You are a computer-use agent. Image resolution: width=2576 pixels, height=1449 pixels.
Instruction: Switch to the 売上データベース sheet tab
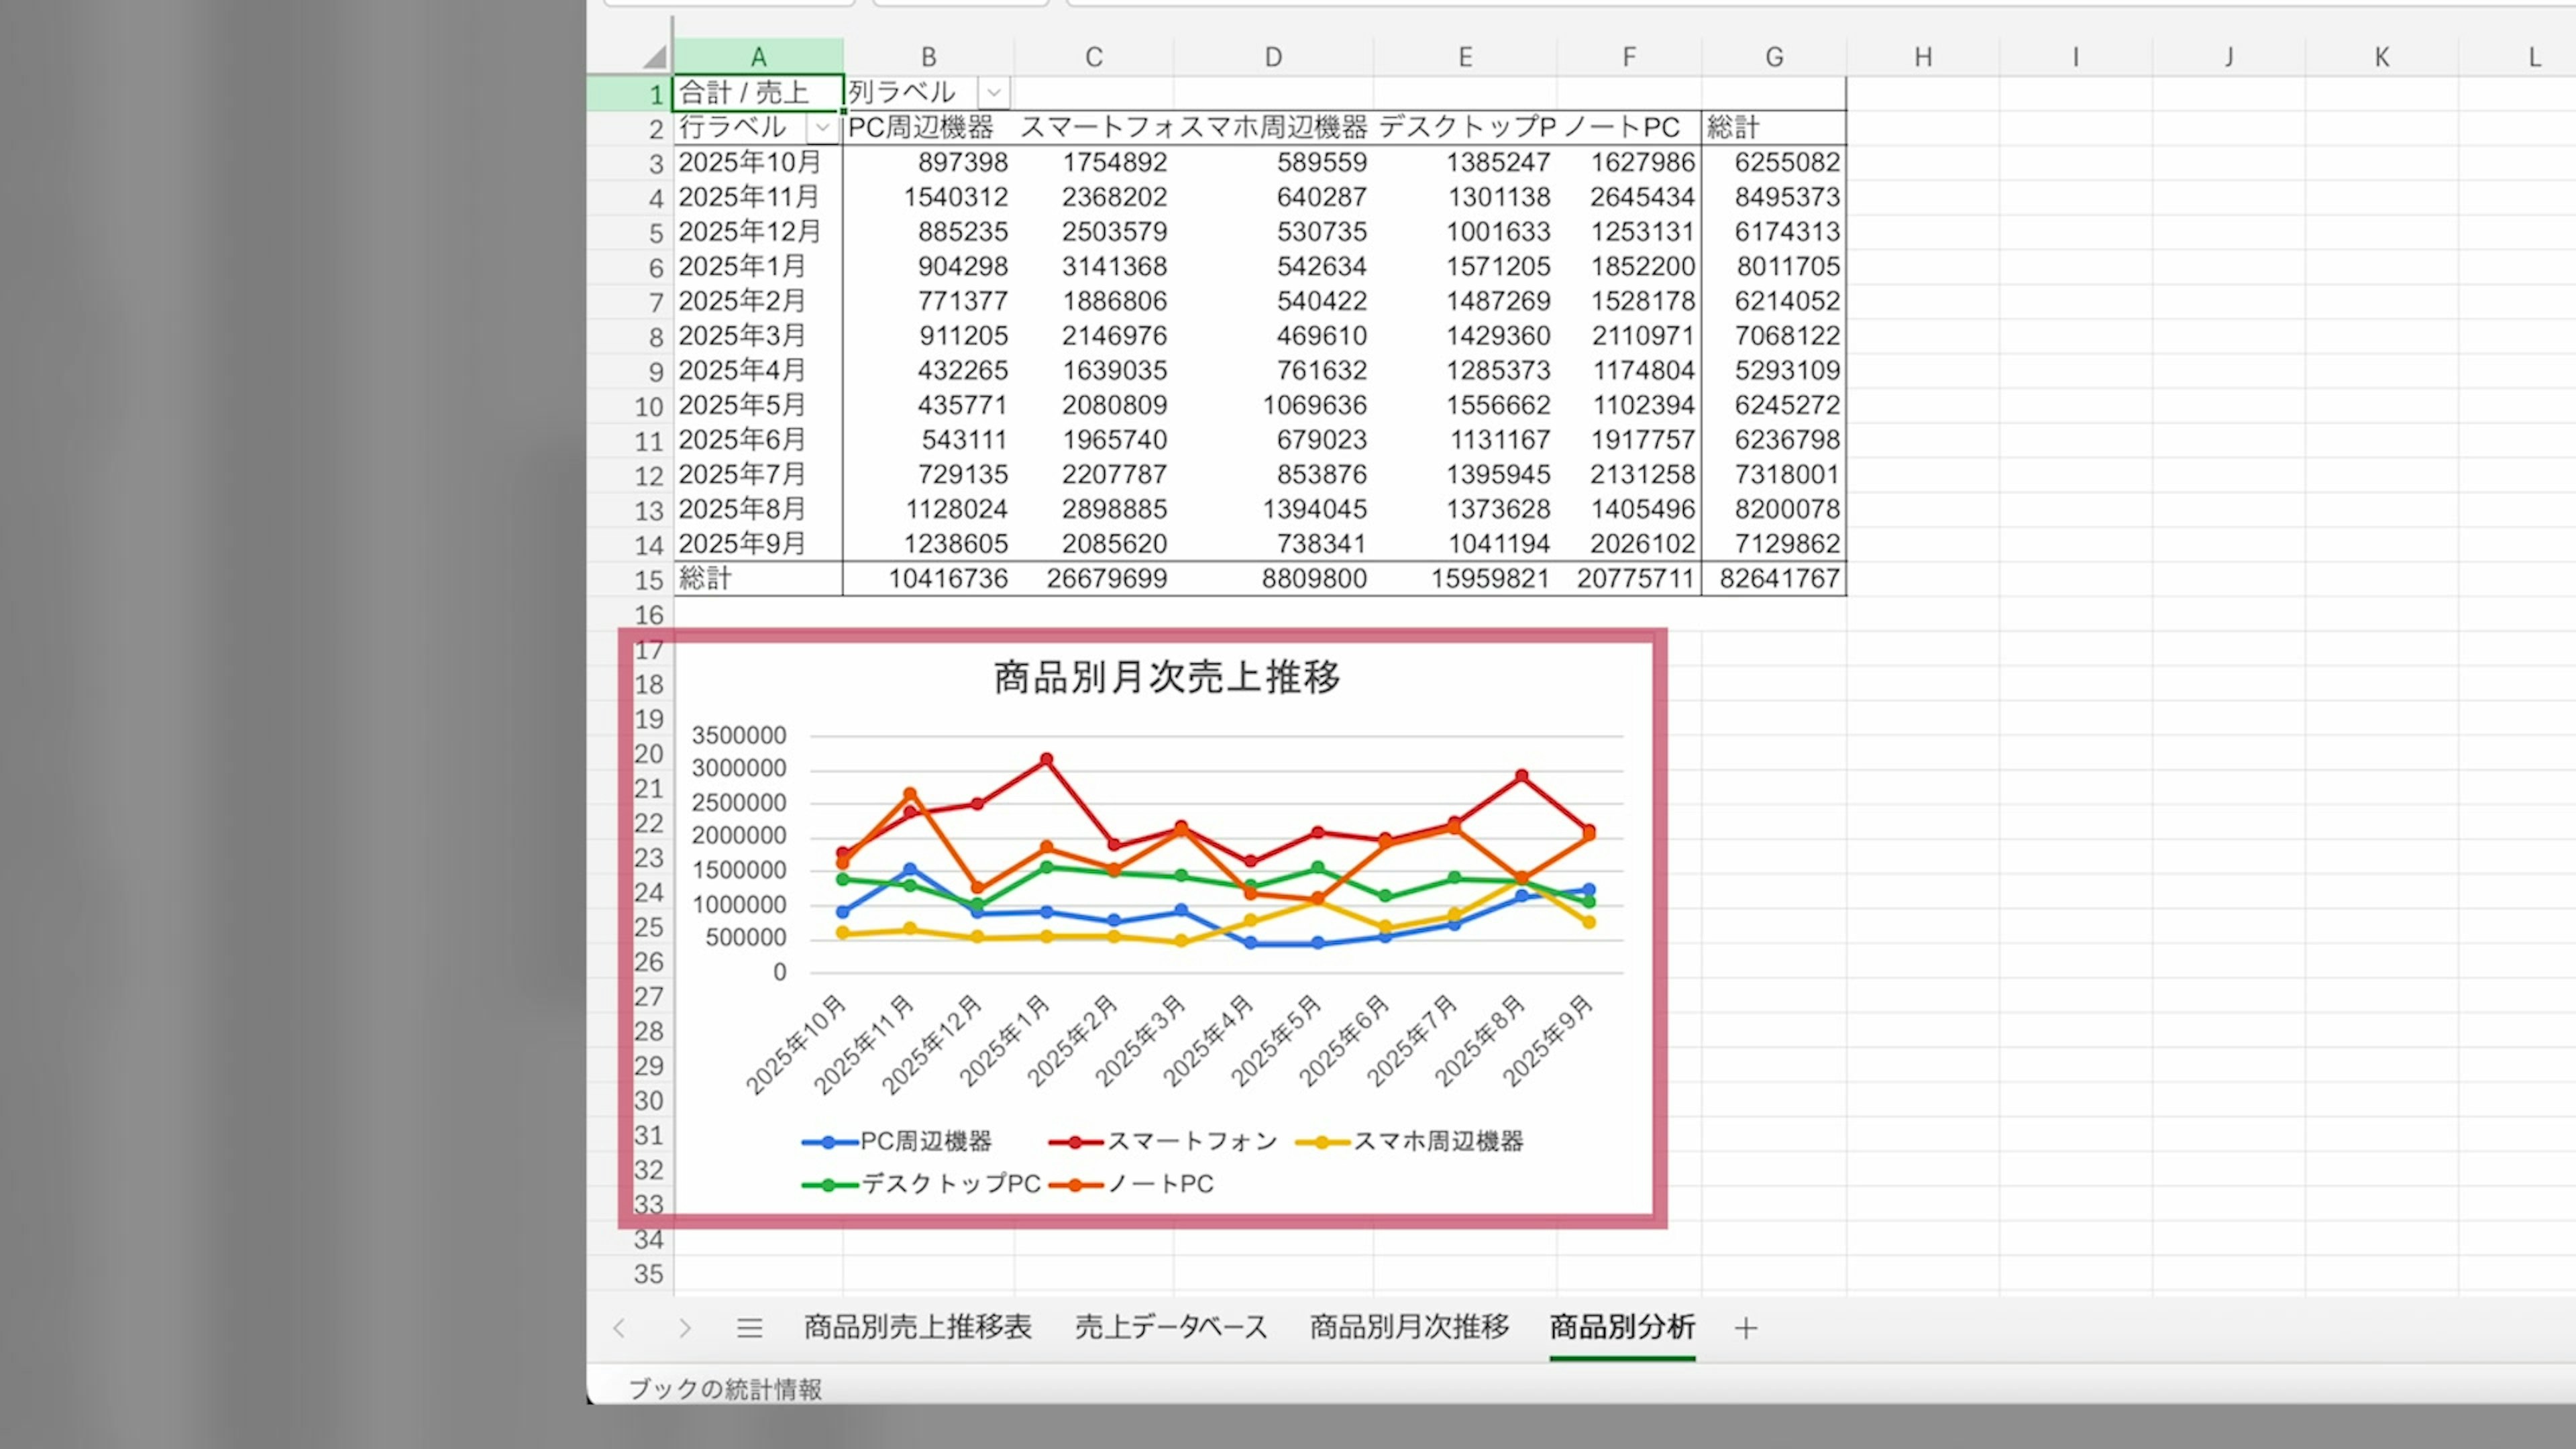pyautogui.click(x=1171, y=1328)
